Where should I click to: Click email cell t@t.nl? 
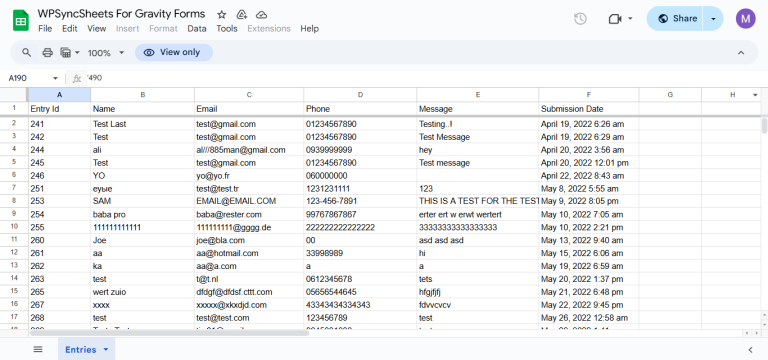[249, 279]
